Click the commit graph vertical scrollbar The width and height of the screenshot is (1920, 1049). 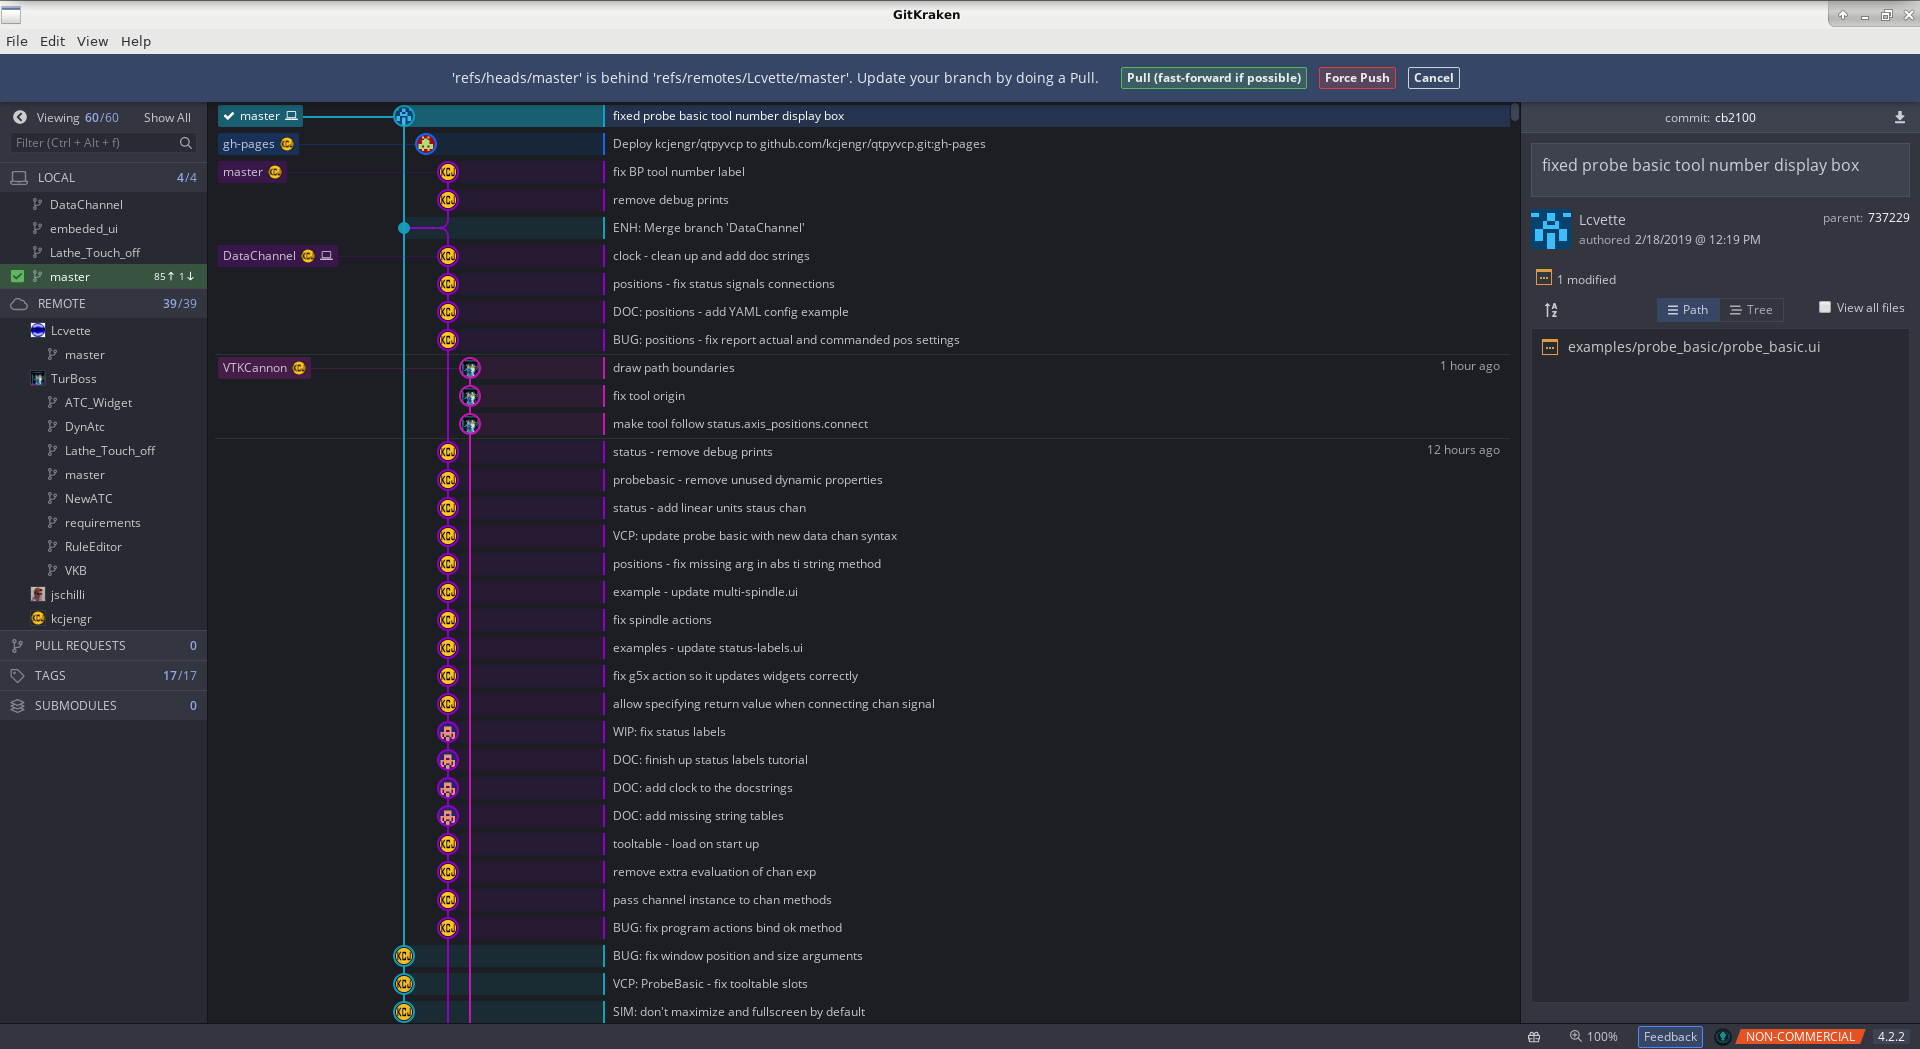point(1515,113)
